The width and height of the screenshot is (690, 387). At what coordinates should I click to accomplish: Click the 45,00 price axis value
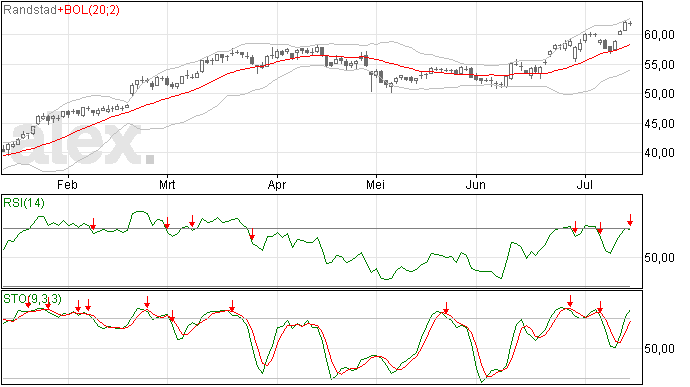[659, 124]
